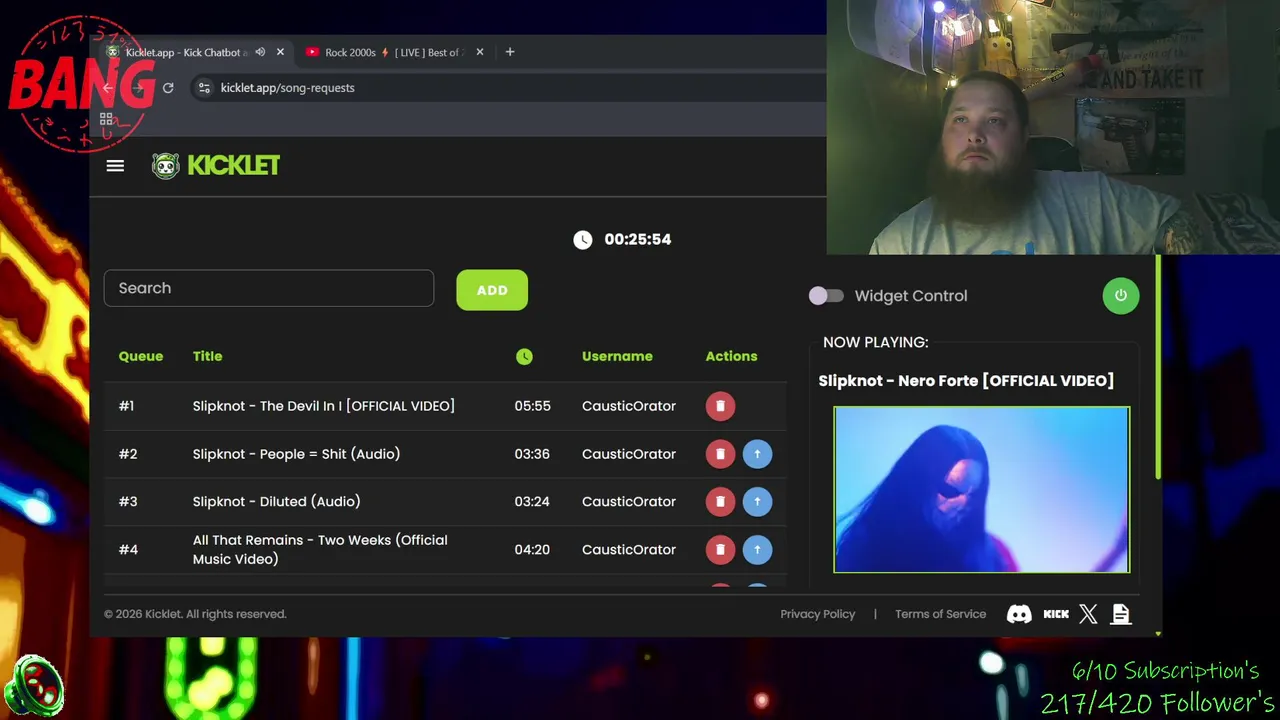Open Kicklet Kick channel link

(1056, 614)
